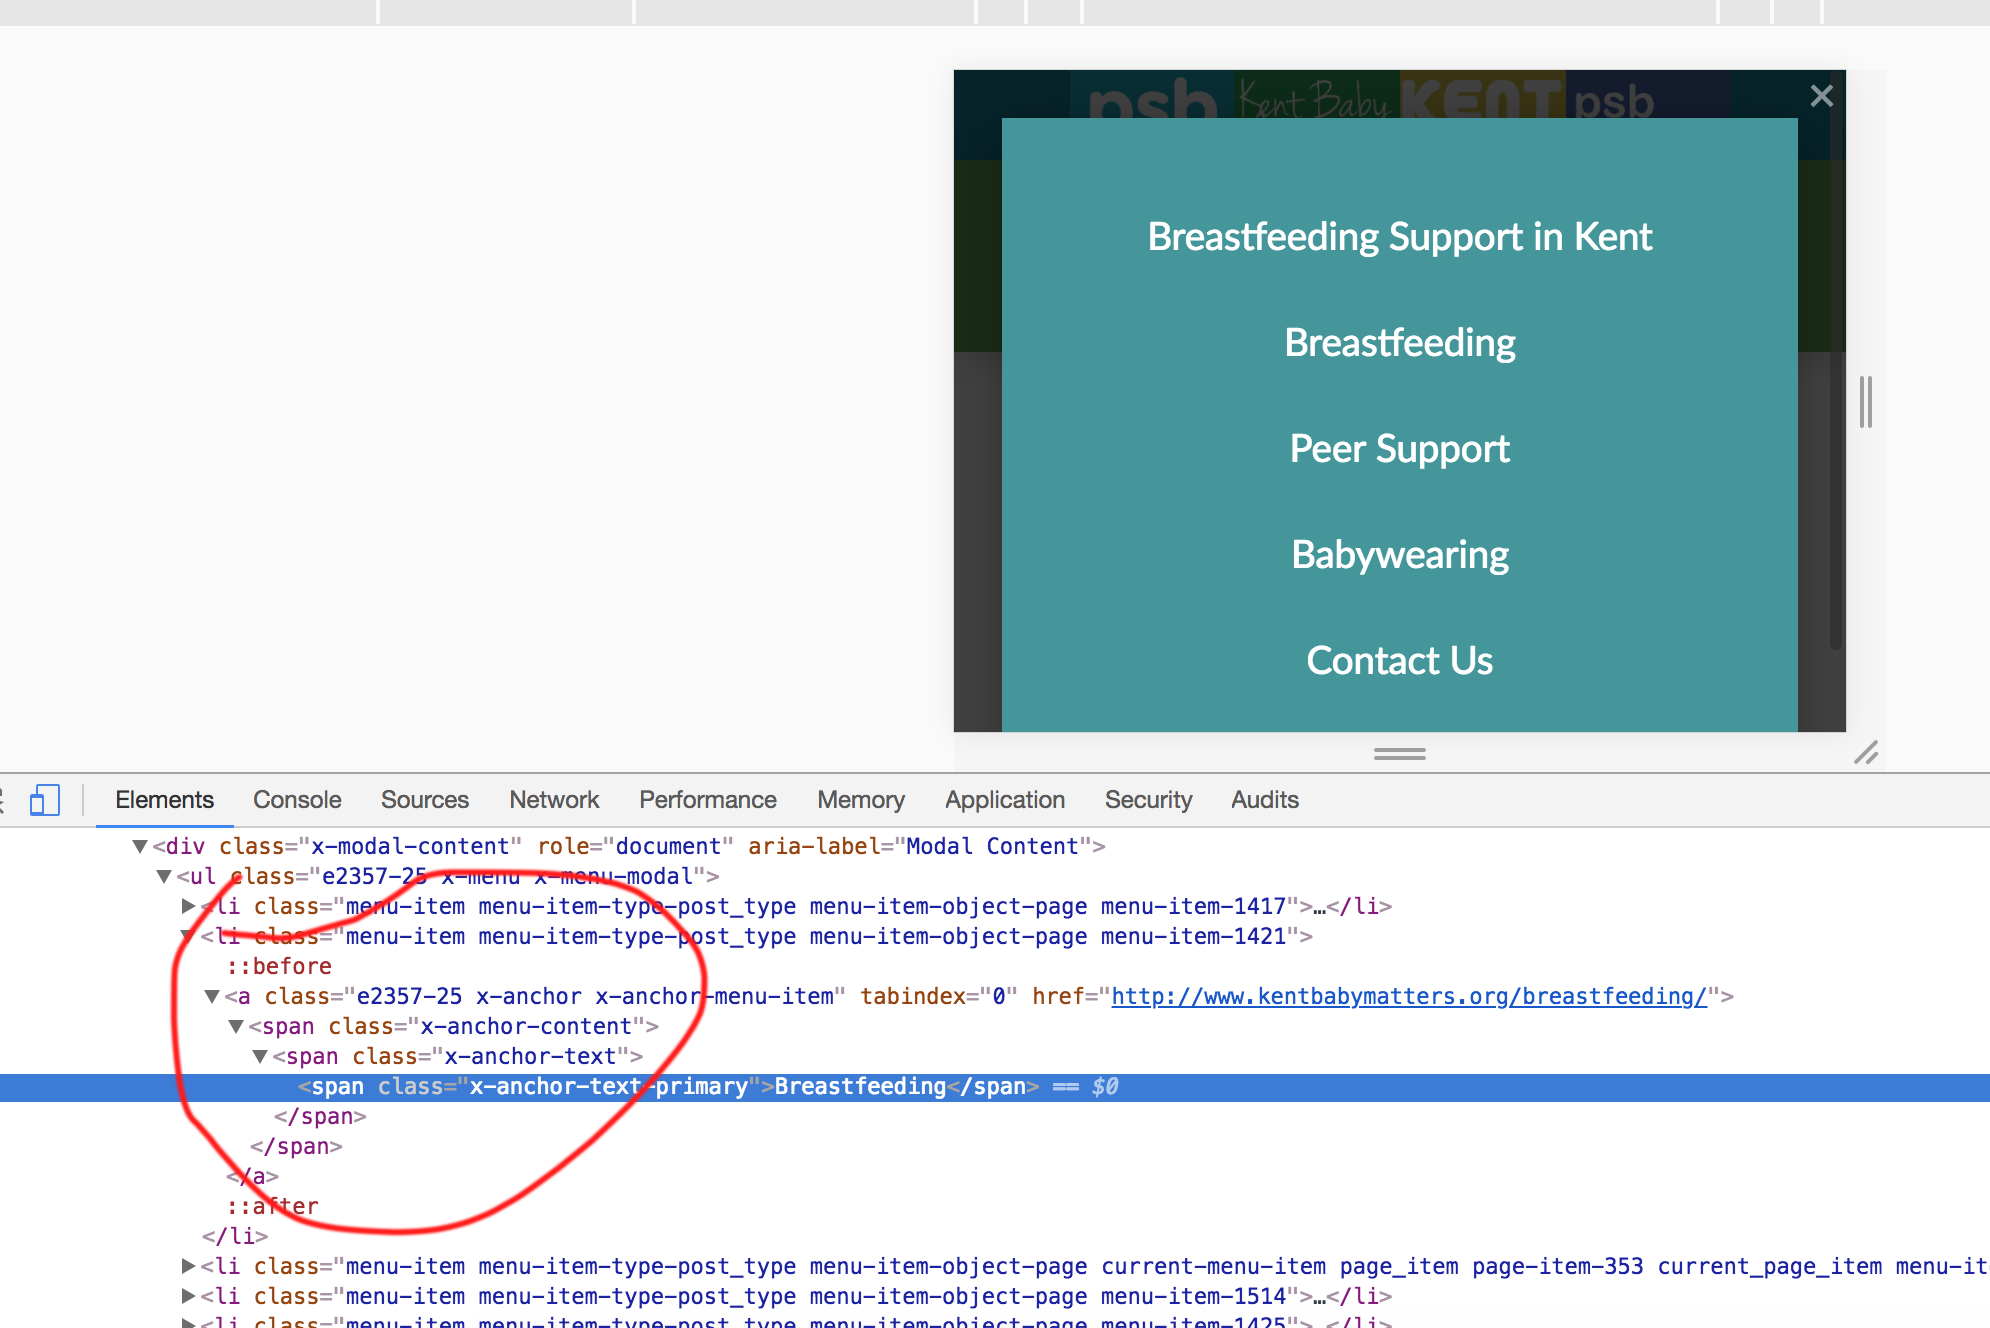Click the diagonal corner resize handle
The image size is (1990, 1328).
coord(1865,753)
